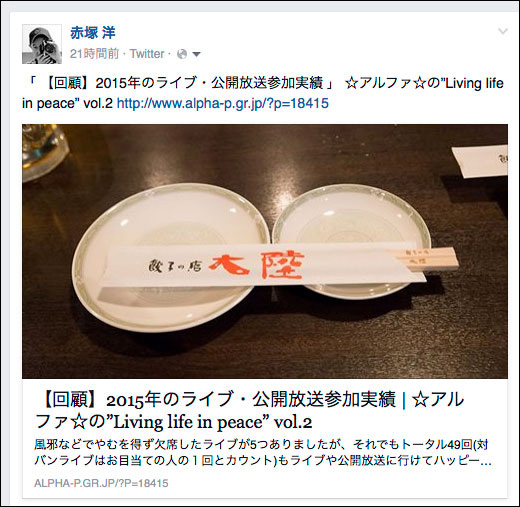Click the chopsticks and plates preview image

coord(265,251)
